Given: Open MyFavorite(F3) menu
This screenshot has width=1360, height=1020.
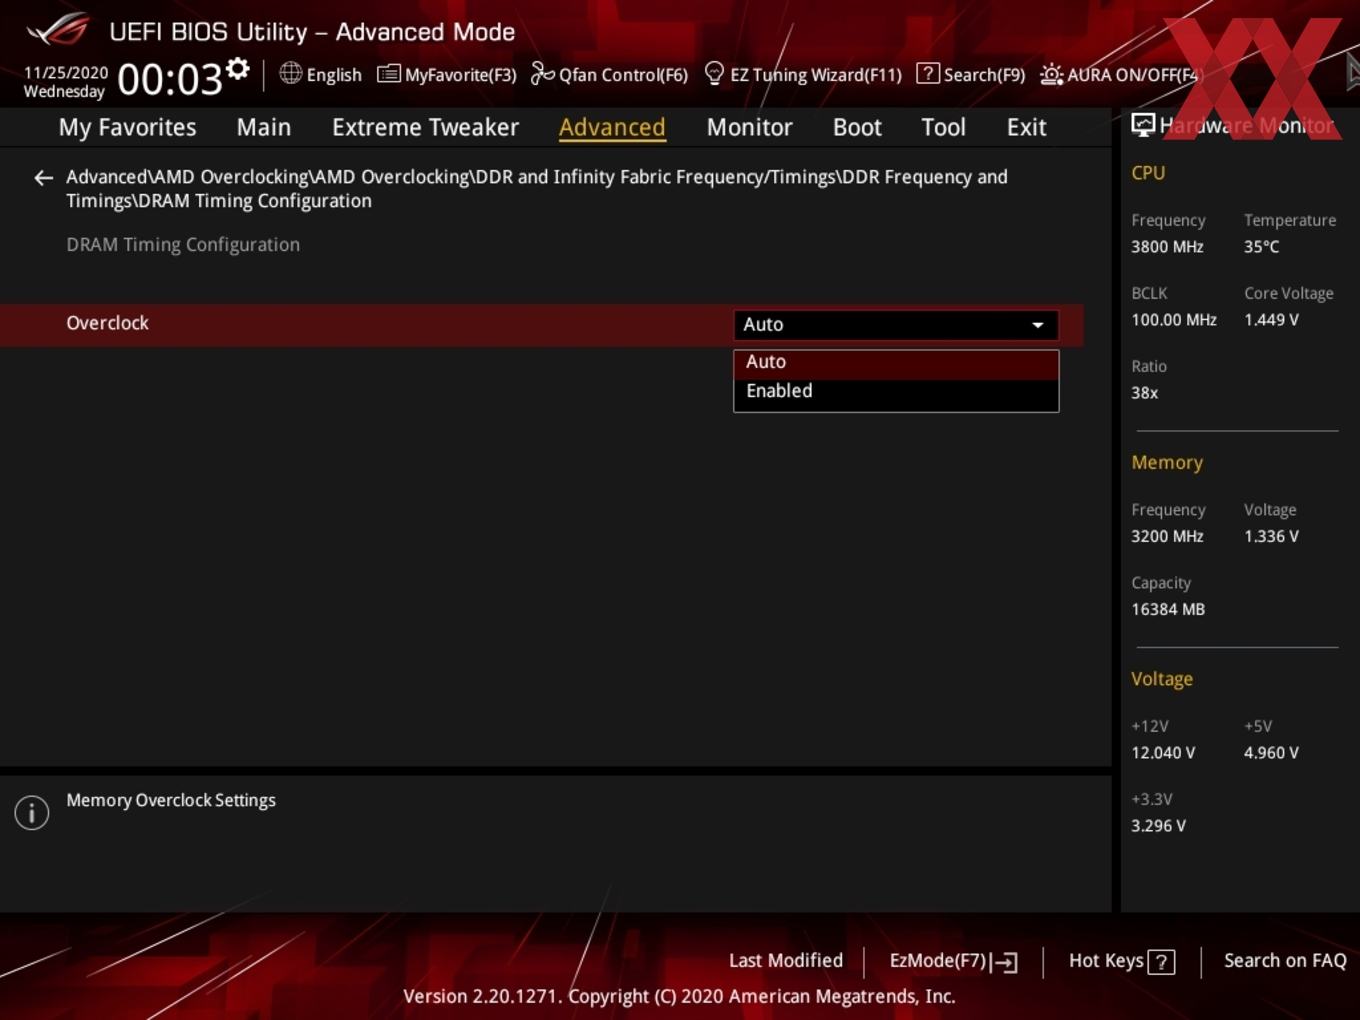Looking at the screenshot, I should point(446,74).
